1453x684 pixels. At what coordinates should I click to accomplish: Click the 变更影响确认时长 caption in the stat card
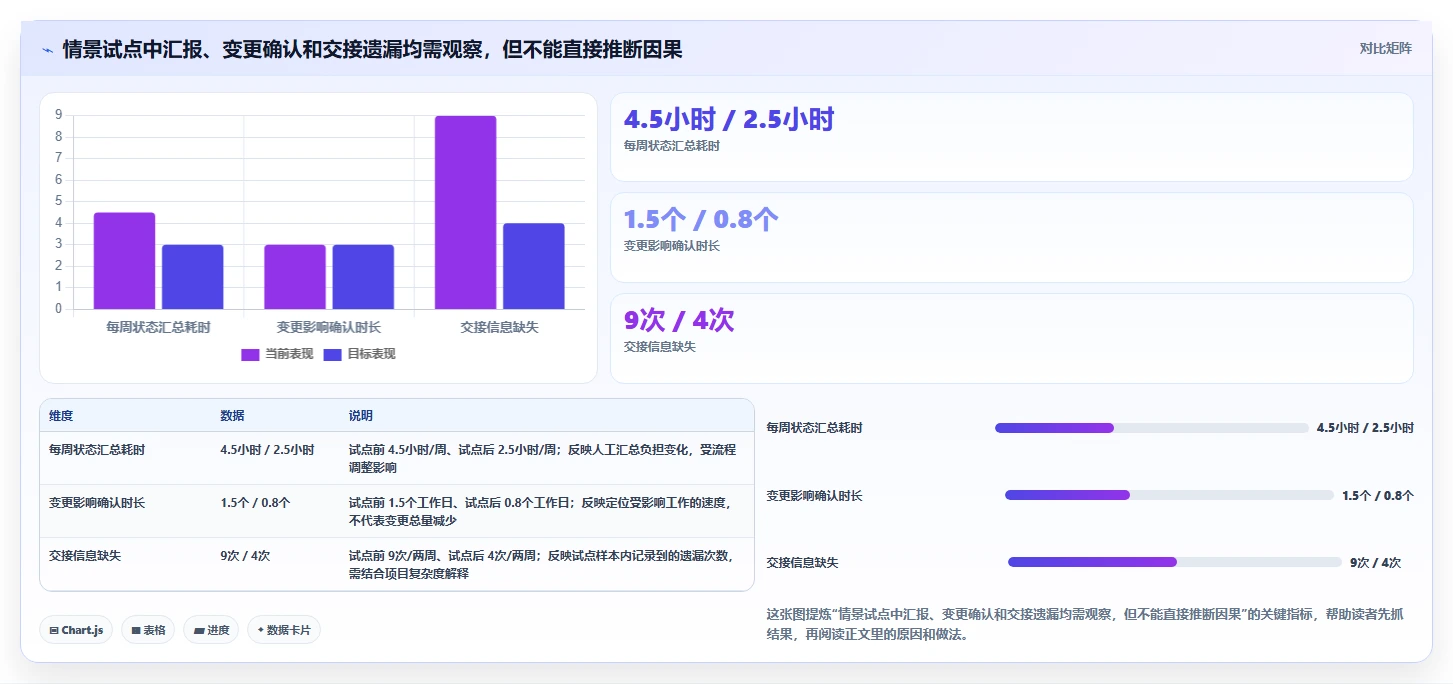point(671,246)
